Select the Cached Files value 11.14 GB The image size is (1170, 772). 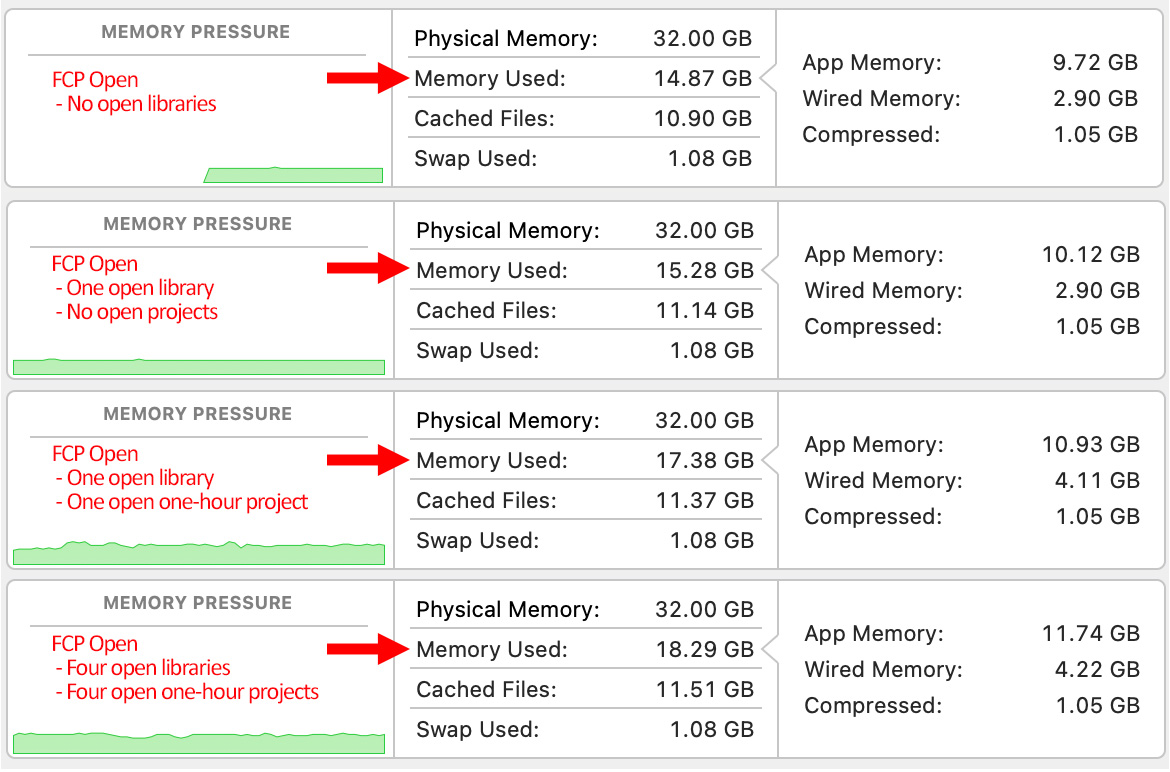click(x=705, y=311)
